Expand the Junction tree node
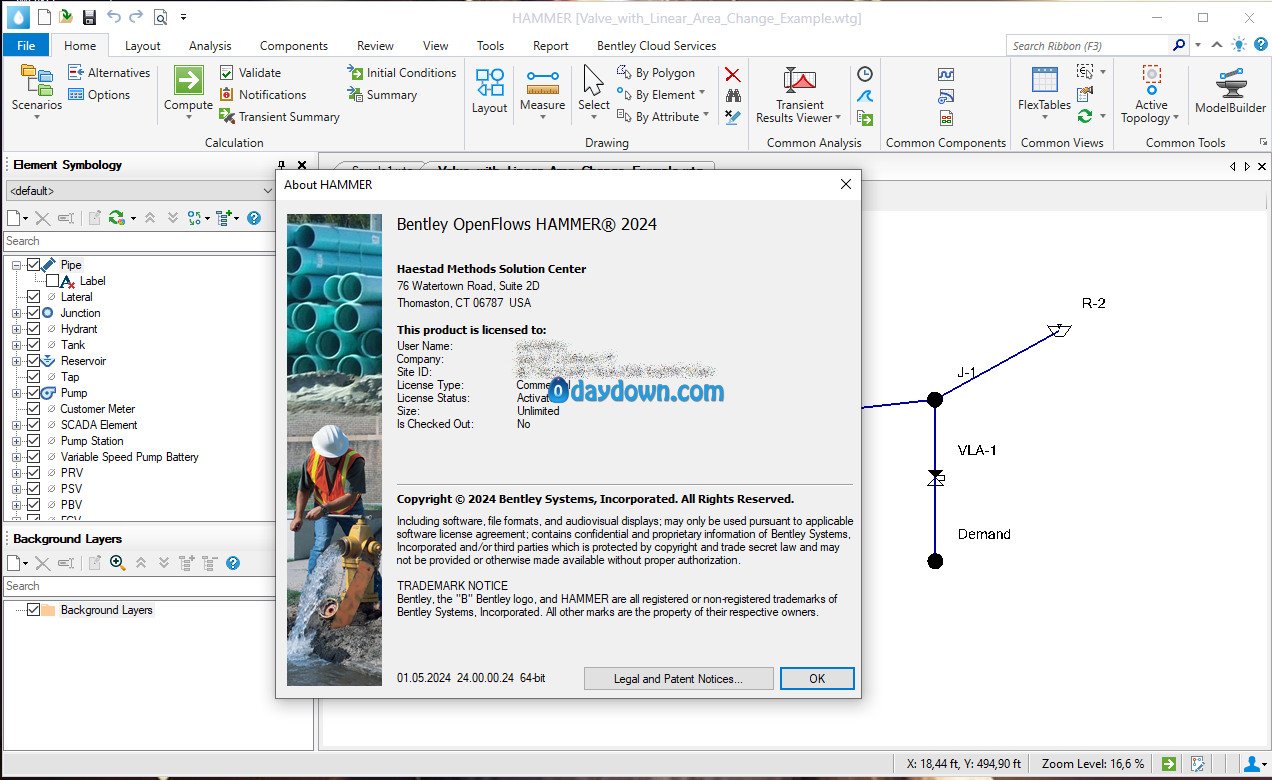 coord(16,313)
